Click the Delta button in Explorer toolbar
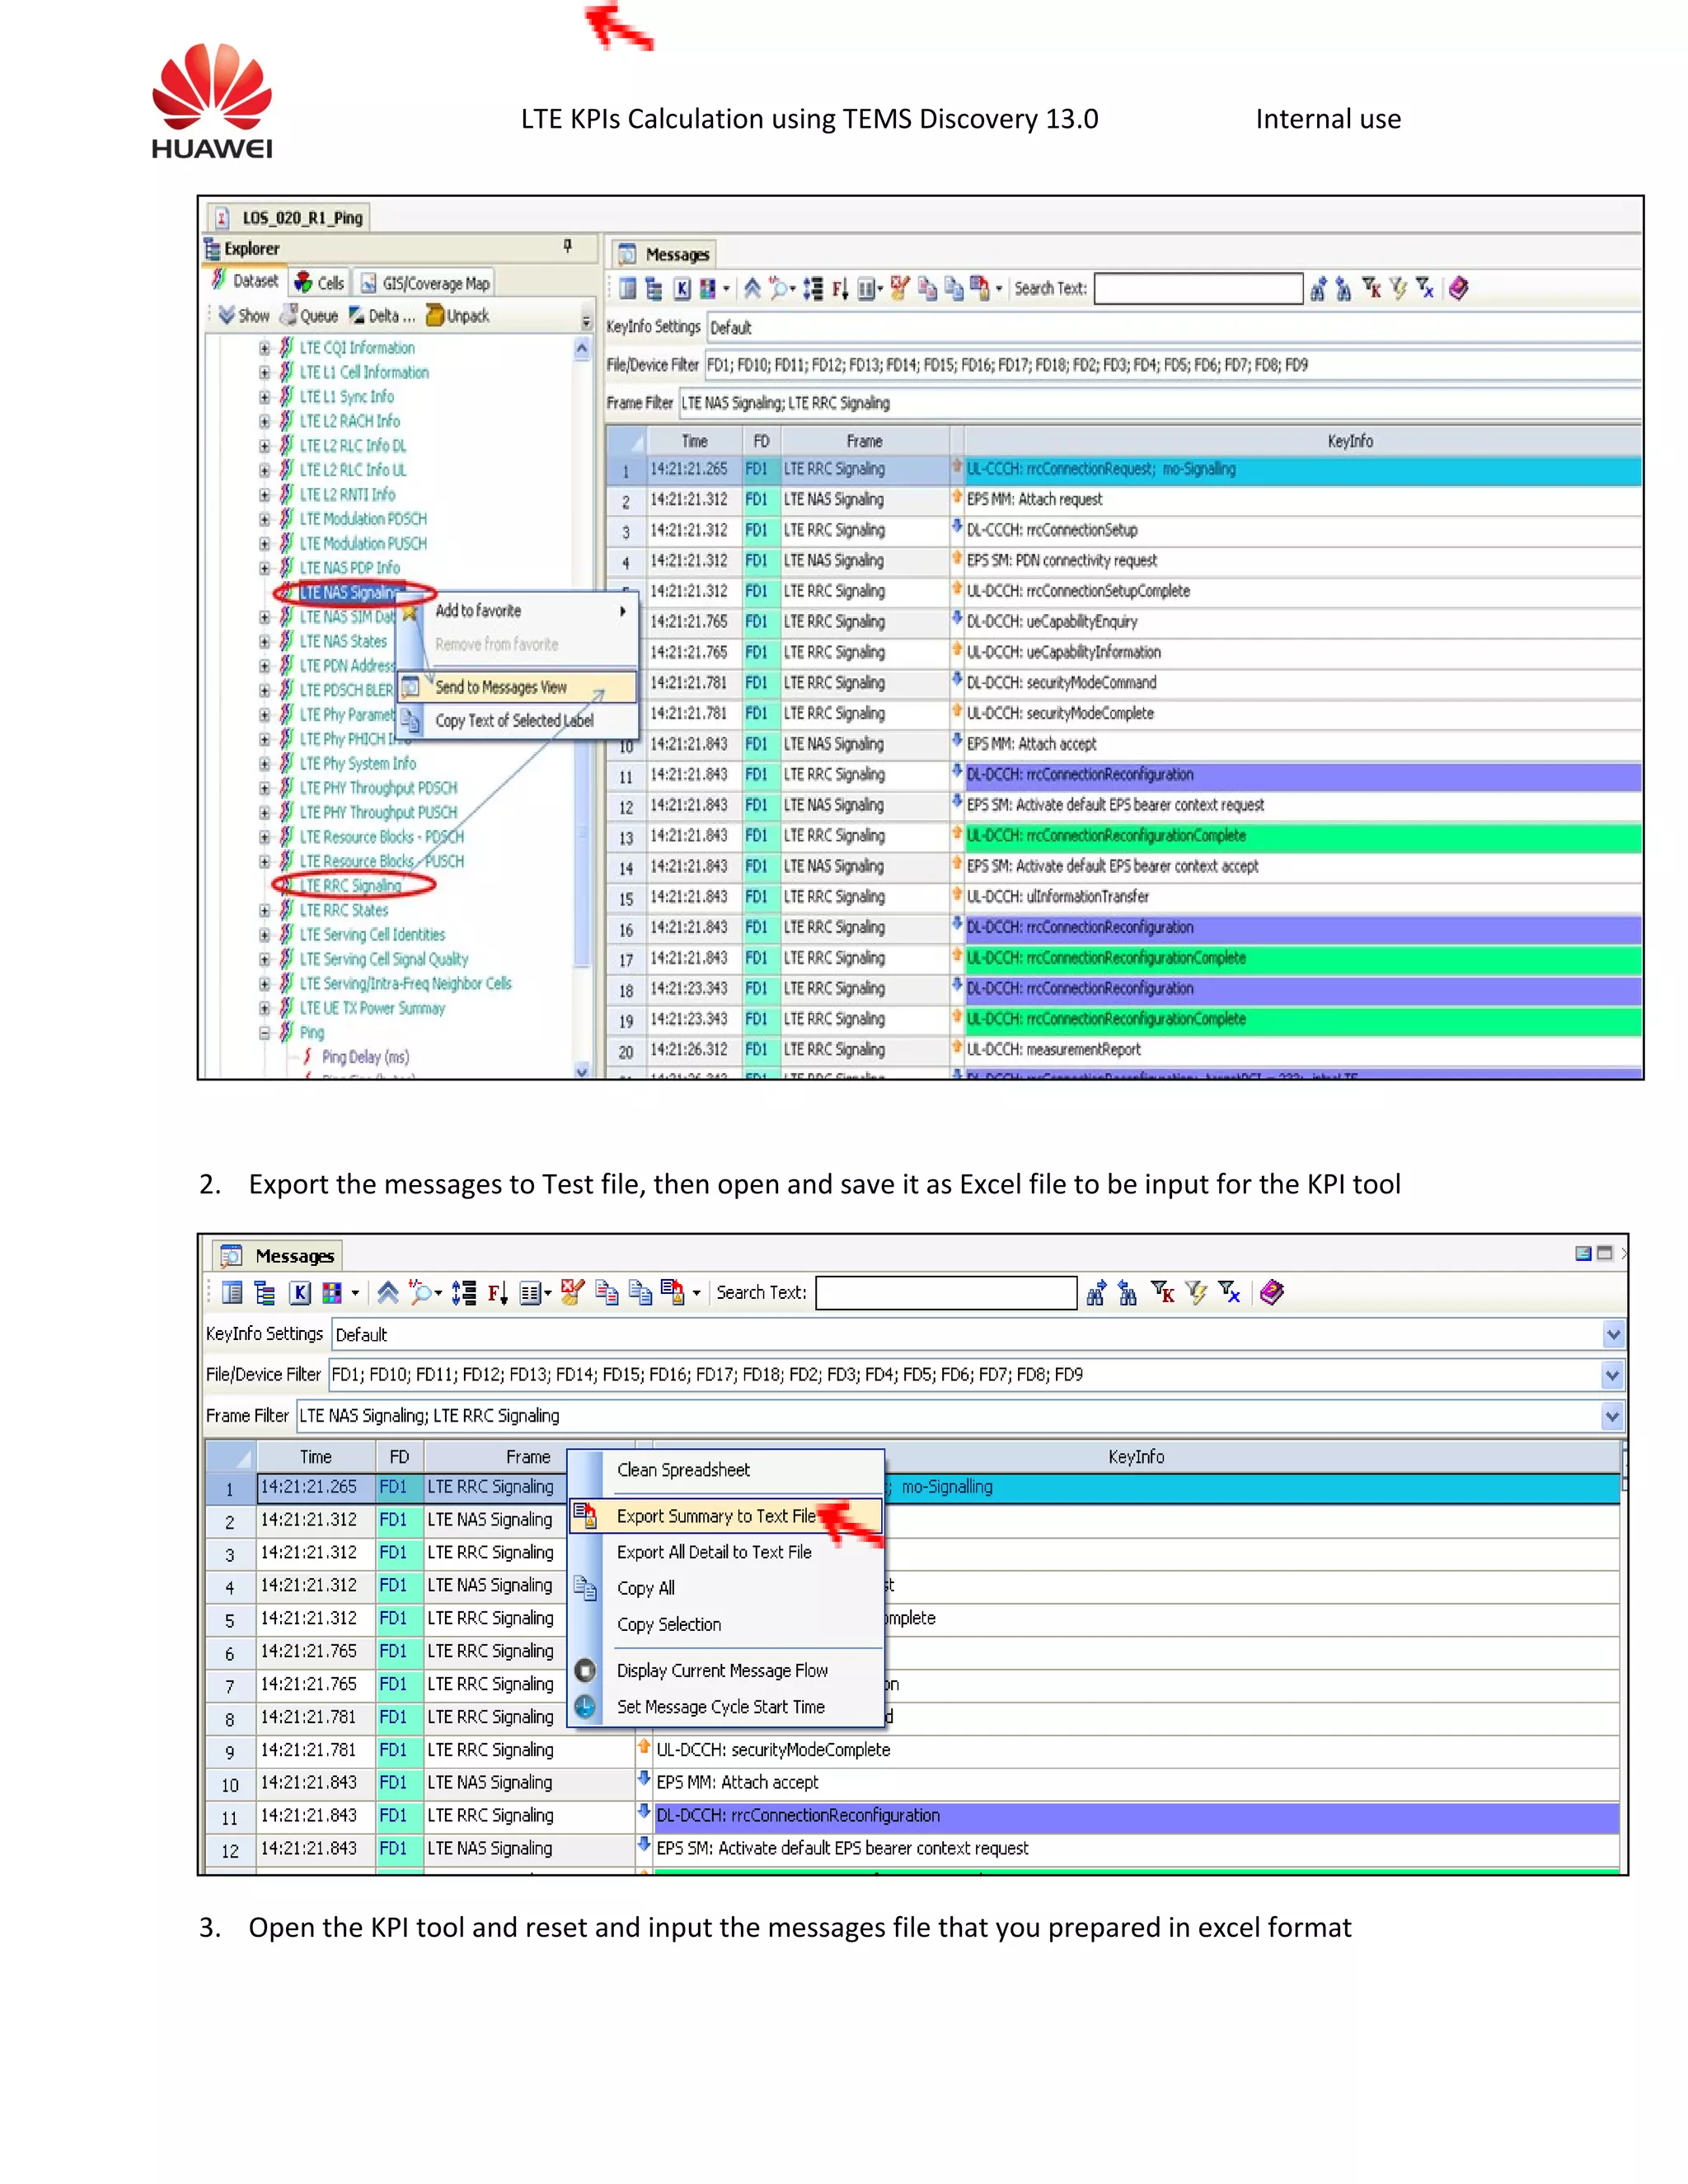The height and width of the screenshot is (2184, 1688). coord(381,316)
